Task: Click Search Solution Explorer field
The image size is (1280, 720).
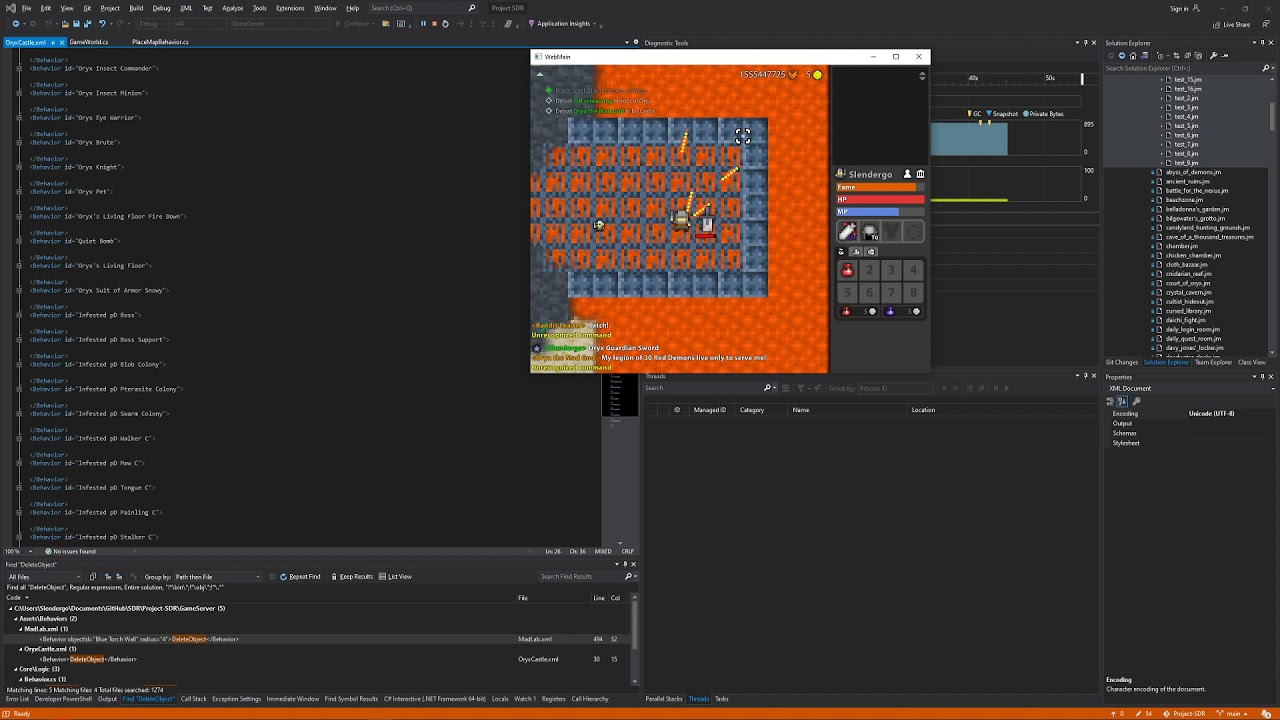Action: pyautogui.click(x=1180, y=68)
